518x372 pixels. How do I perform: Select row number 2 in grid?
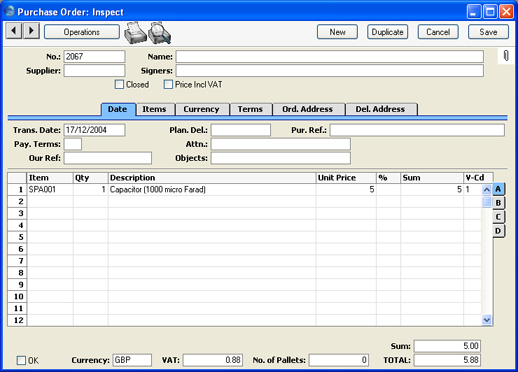click(x=17, y=201)
